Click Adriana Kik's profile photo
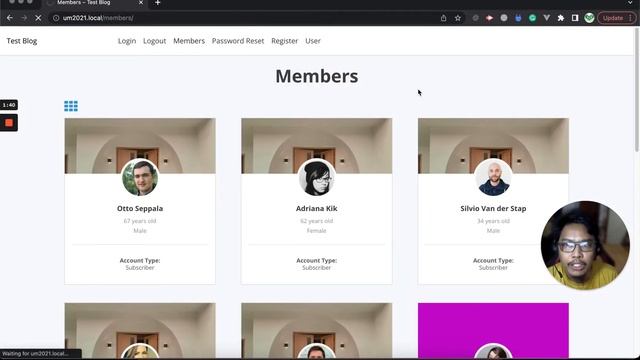Viewport: 640px width, 360px height. pos(317,178)
